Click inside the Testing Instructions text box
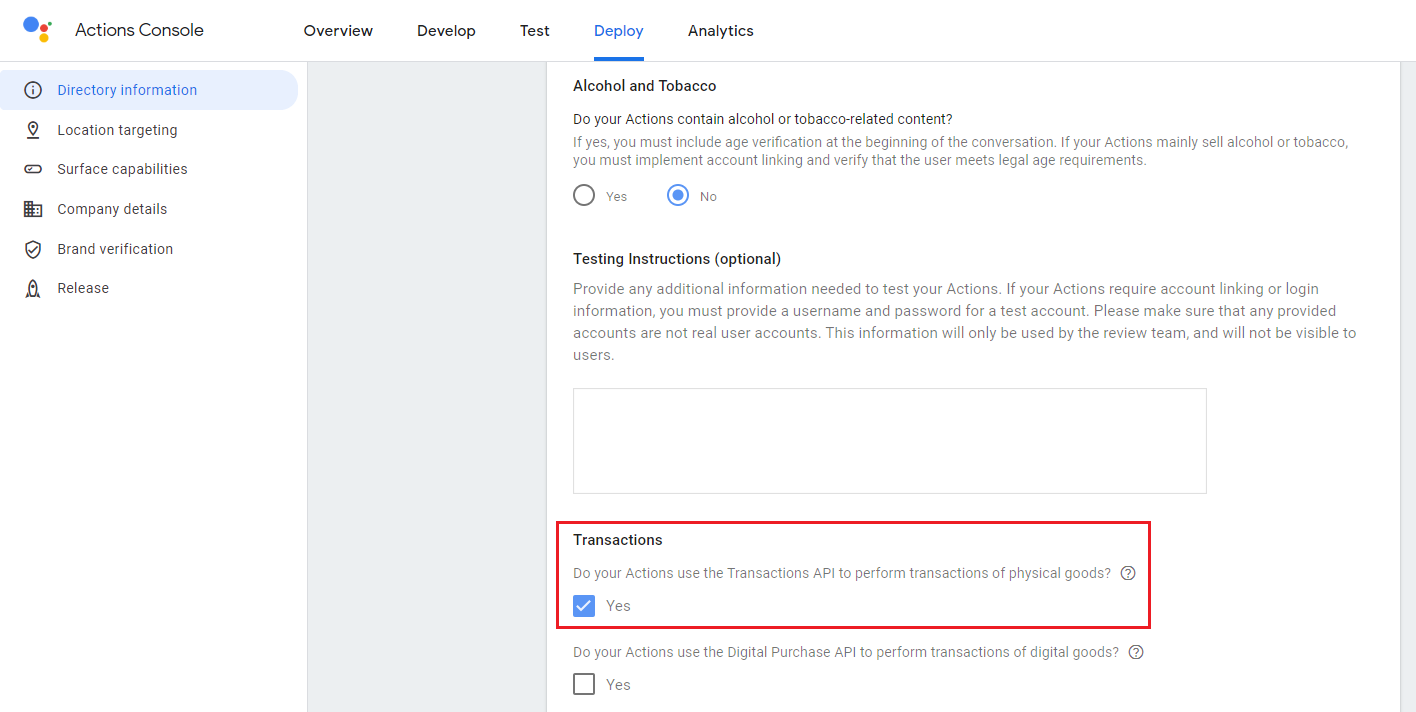The width and height of the screenshot is (1416, 712). coord(889,441)
